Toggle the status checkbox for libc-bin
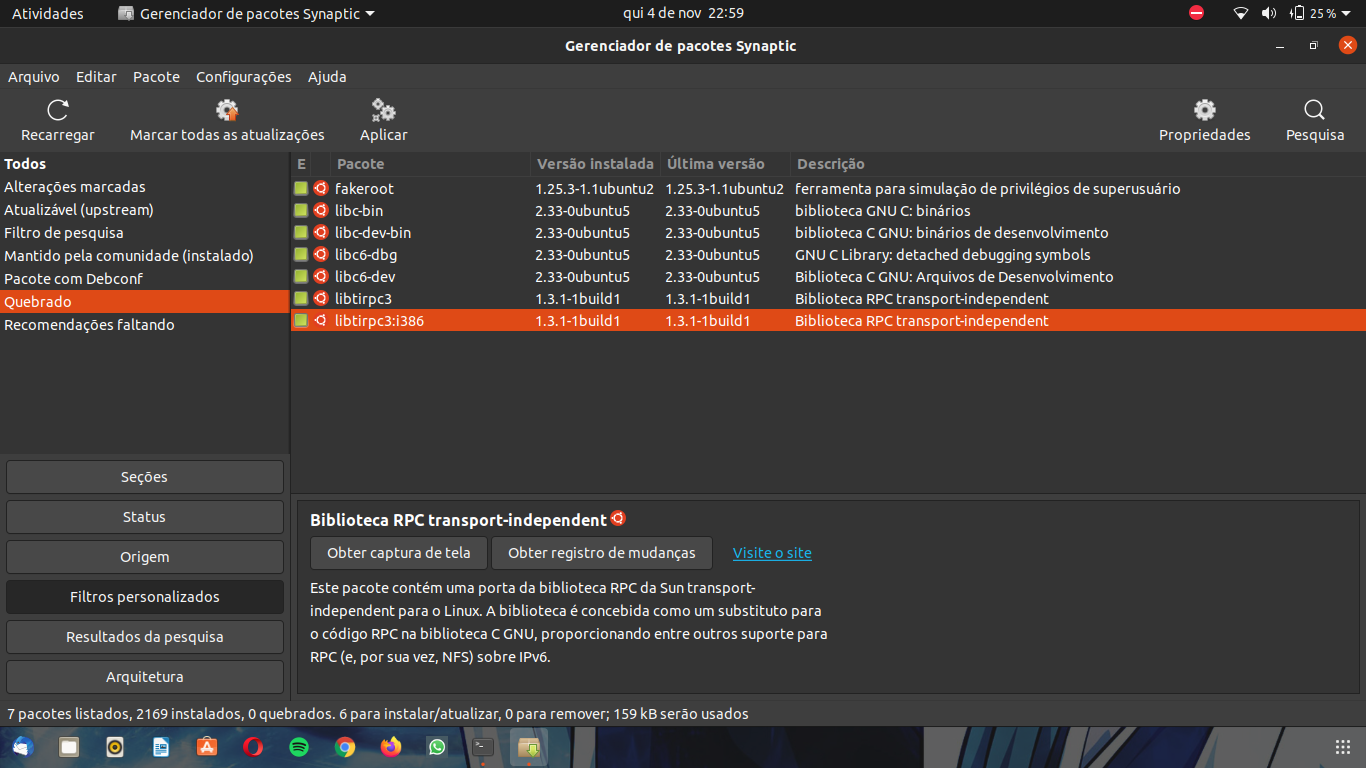This screenshot has height=768, width=1366. (x=301, y=211)
